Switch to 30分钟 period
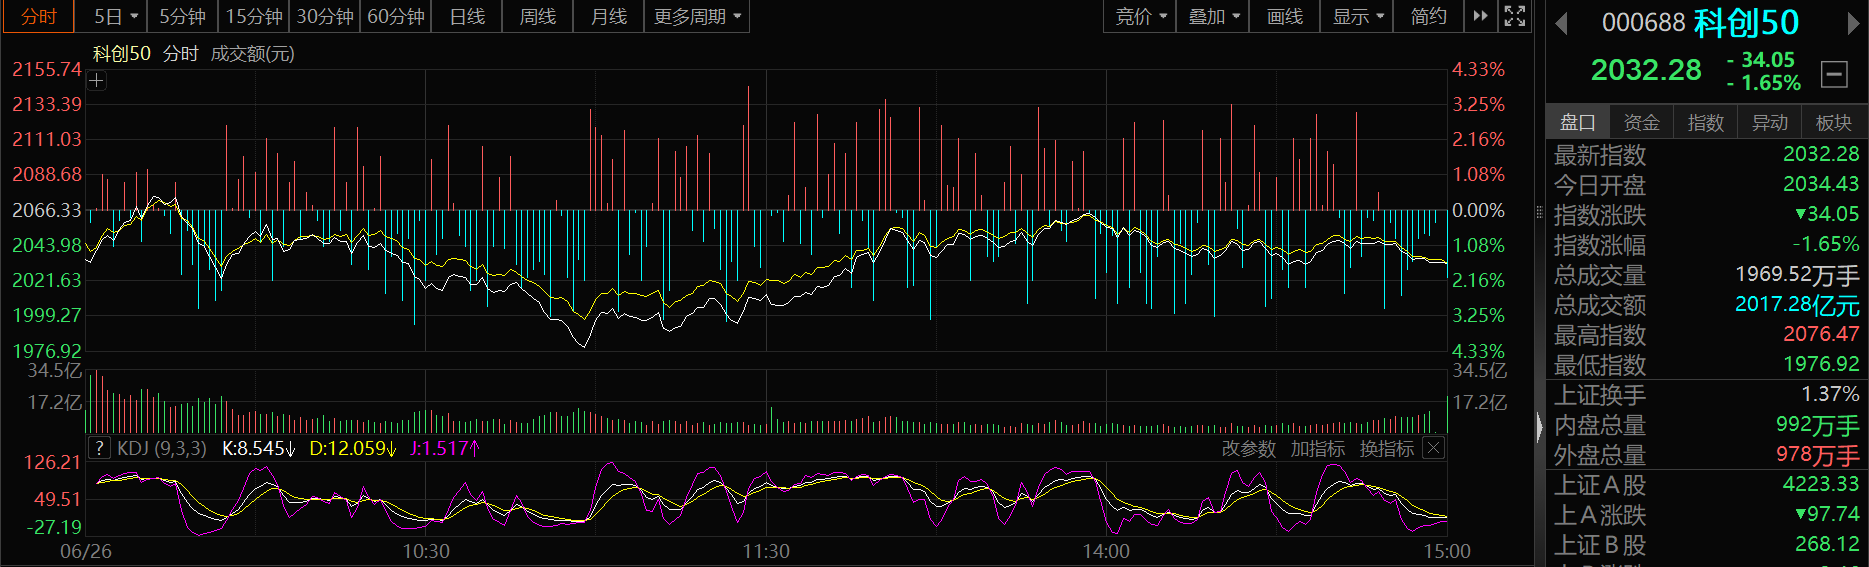This screenshot has width=1869, height=567. pyautogui.click(x=325, y=16)
